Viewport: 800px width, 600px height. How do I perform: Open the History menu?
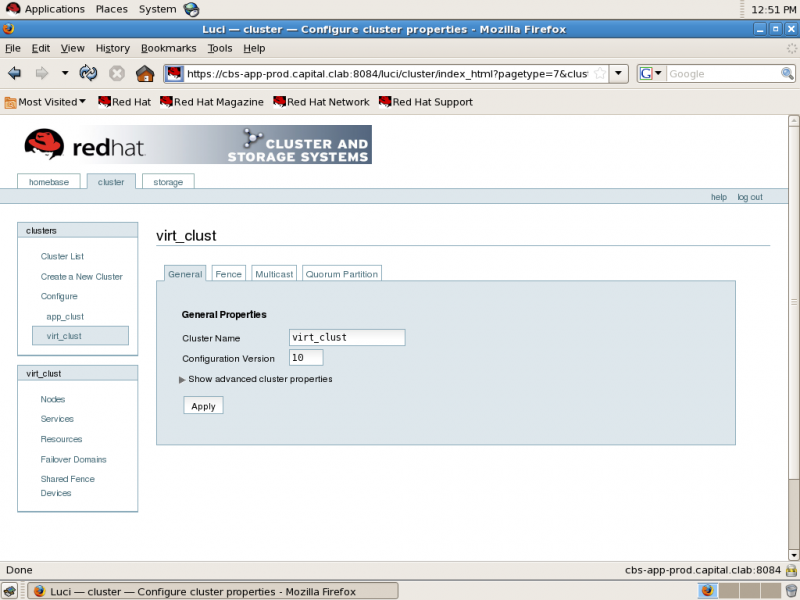[x=113, y=48]
